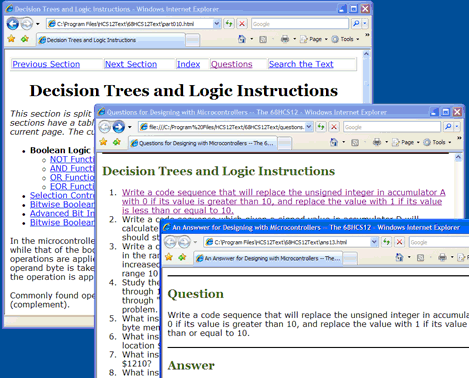Open search options dropdown in Decision Trees window
Viewport: 469px width, 378px height.
[x=365, y=23]
